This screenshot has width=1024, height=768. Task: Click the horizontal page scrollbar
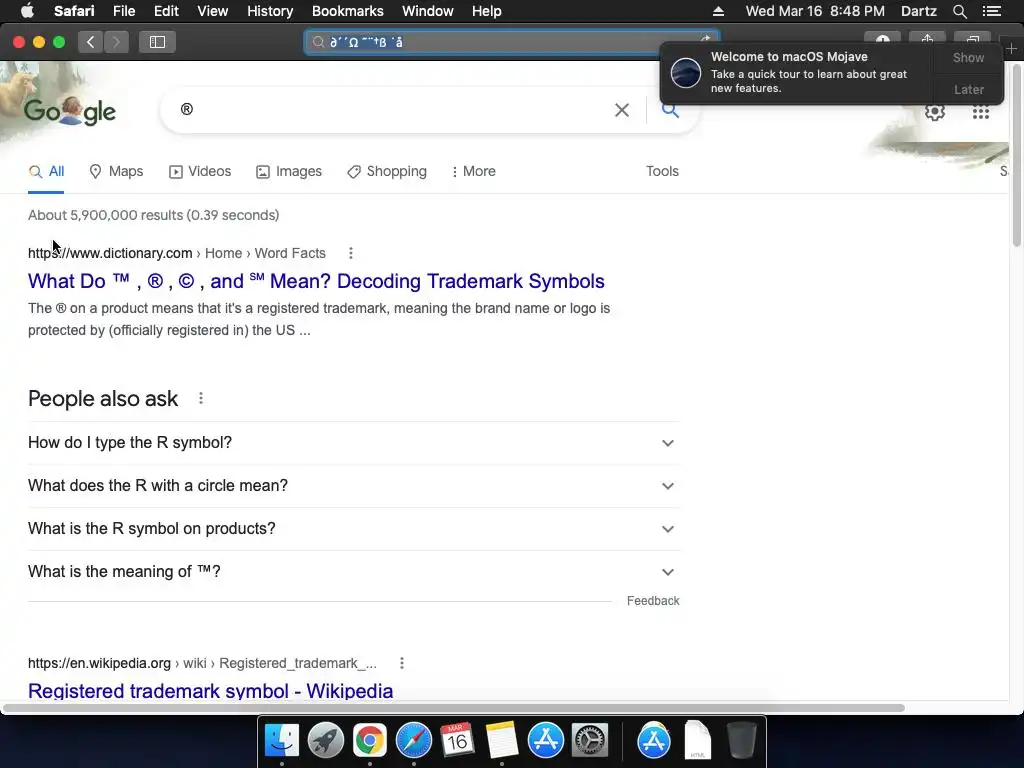point(453,708)
